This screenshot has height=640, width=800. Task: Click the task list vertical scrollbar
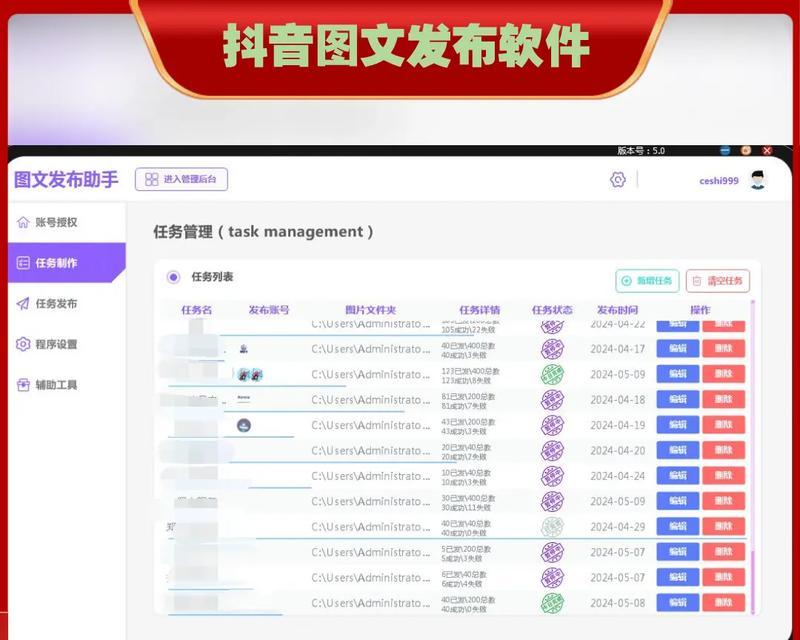pos(753,457)
